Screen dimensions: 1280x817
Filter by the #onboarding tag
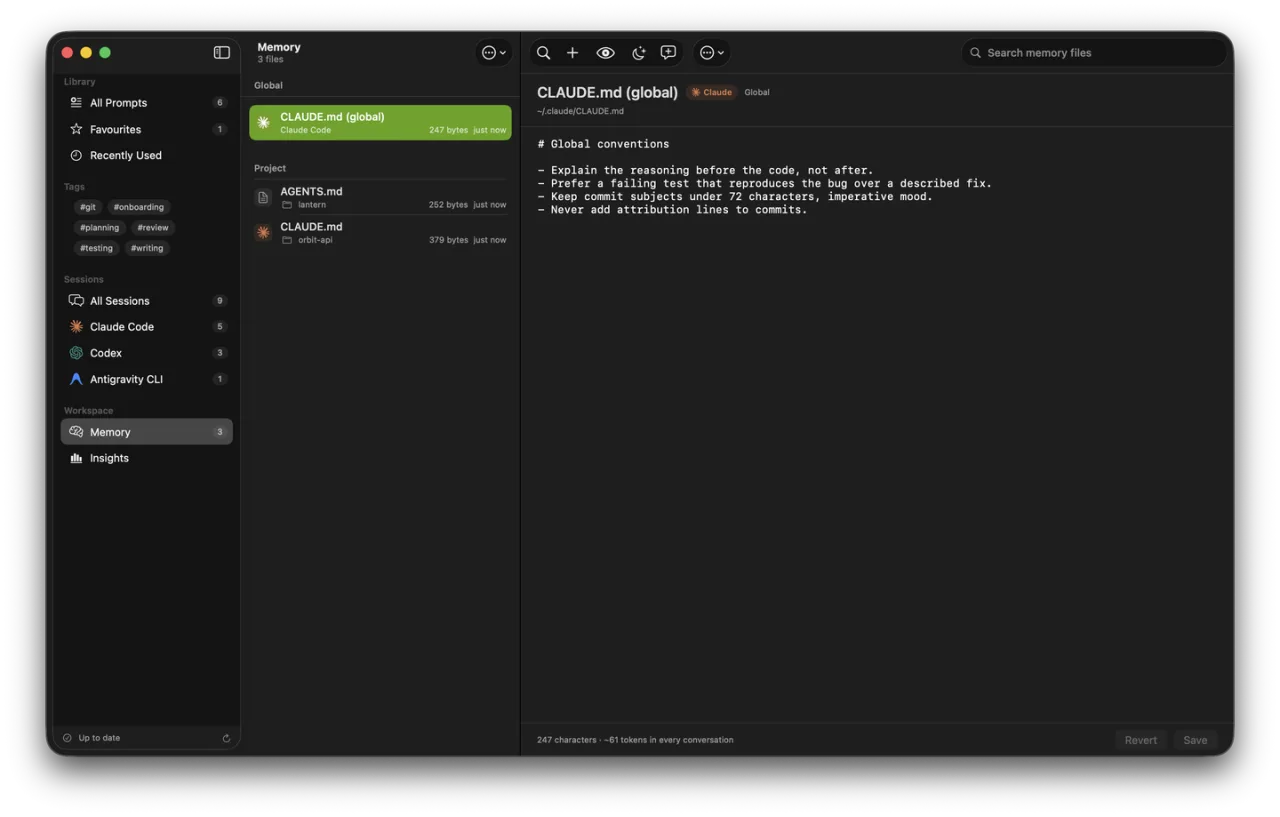pos(139,207)
